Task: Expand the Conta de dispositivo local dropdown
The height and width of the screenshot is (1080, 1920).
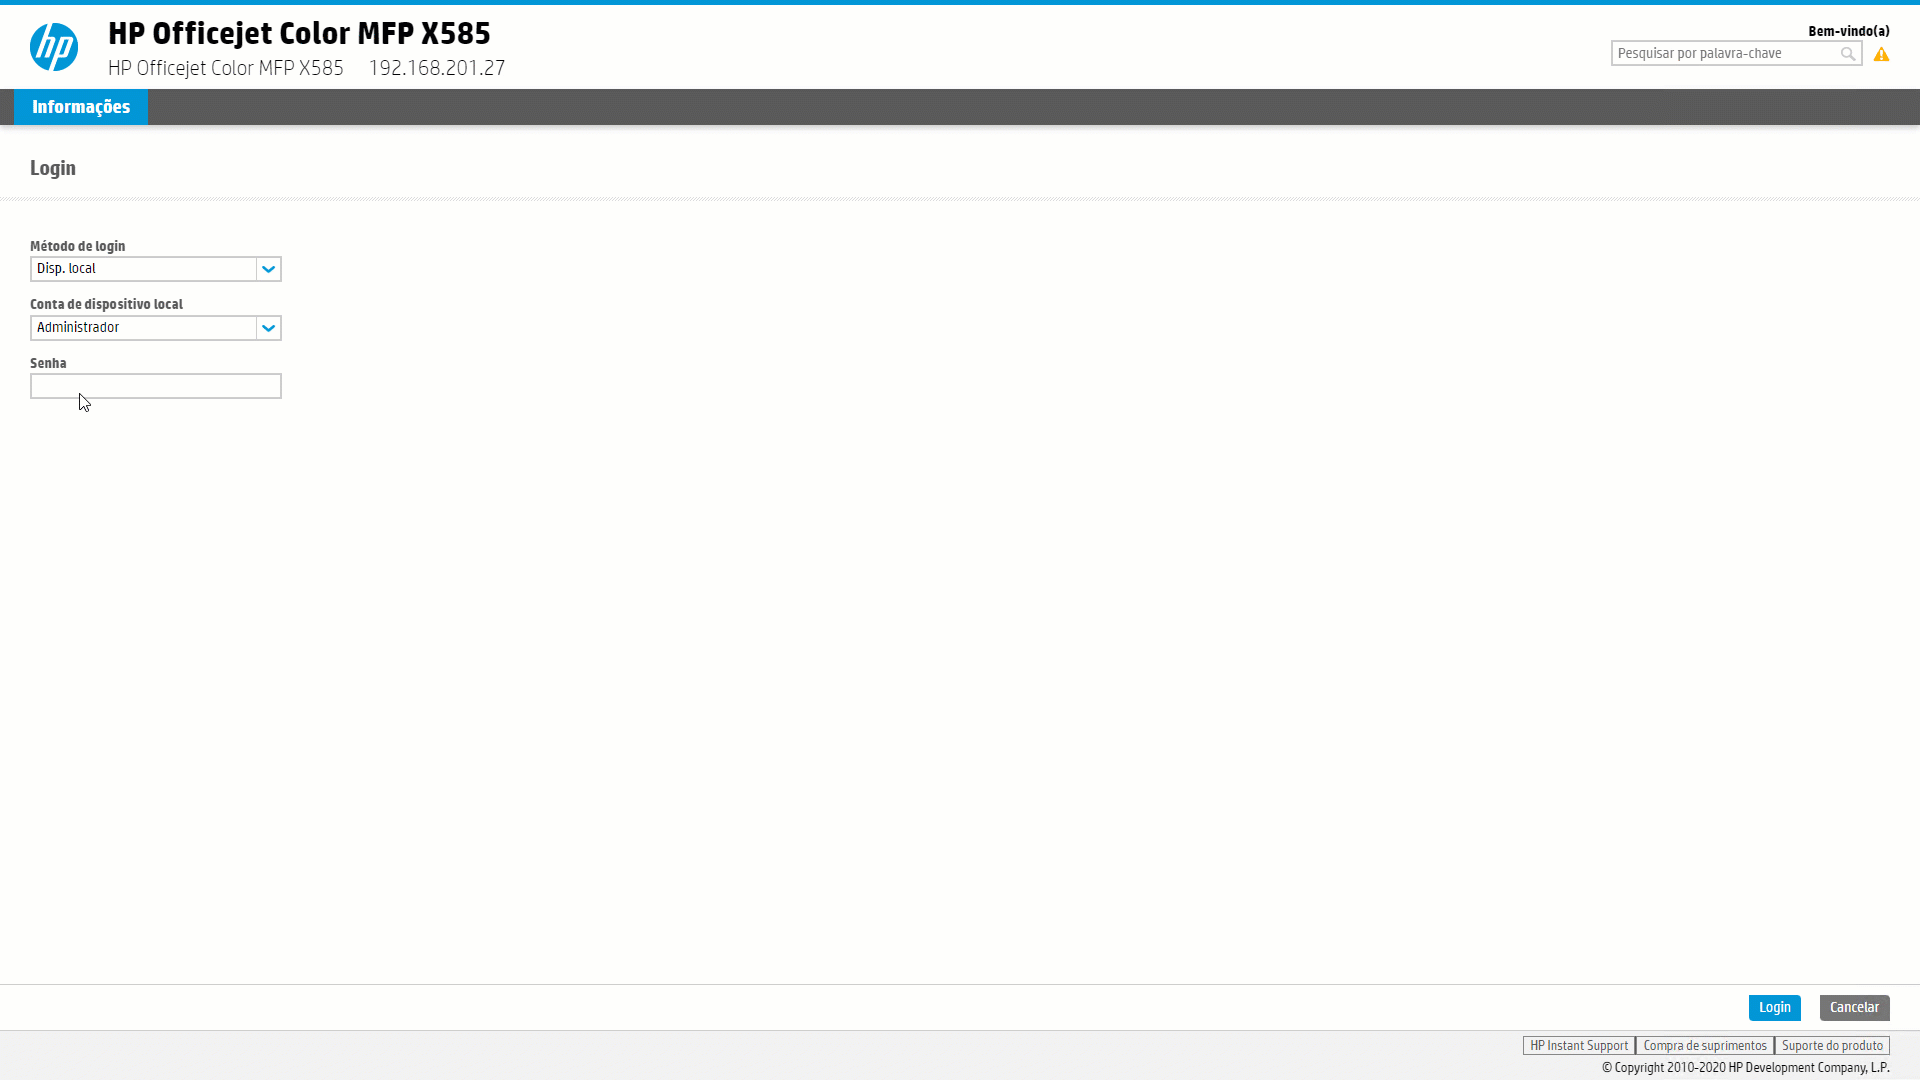Action: pos(268,327)
